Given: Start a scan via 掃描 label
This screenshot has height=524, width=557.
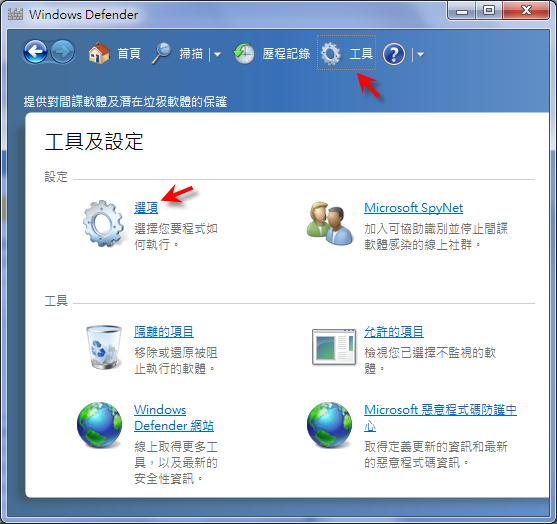Looking at the screenshot, I should click(x=191, y=54).
